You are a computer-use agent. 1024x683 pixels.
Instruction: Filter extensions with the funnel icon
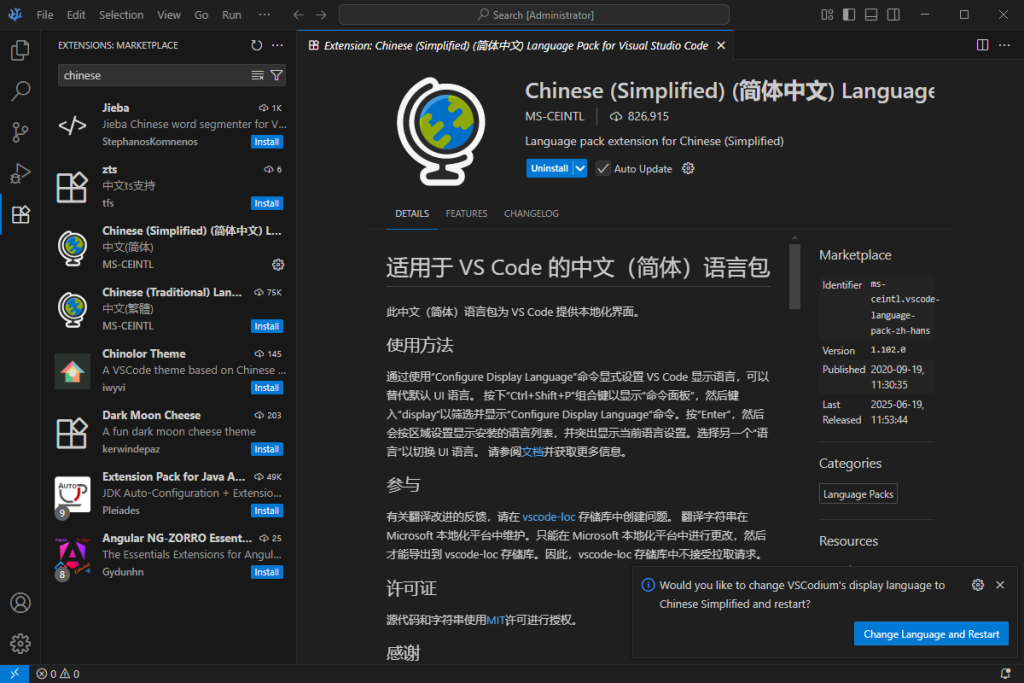click(x=276, y=76)
